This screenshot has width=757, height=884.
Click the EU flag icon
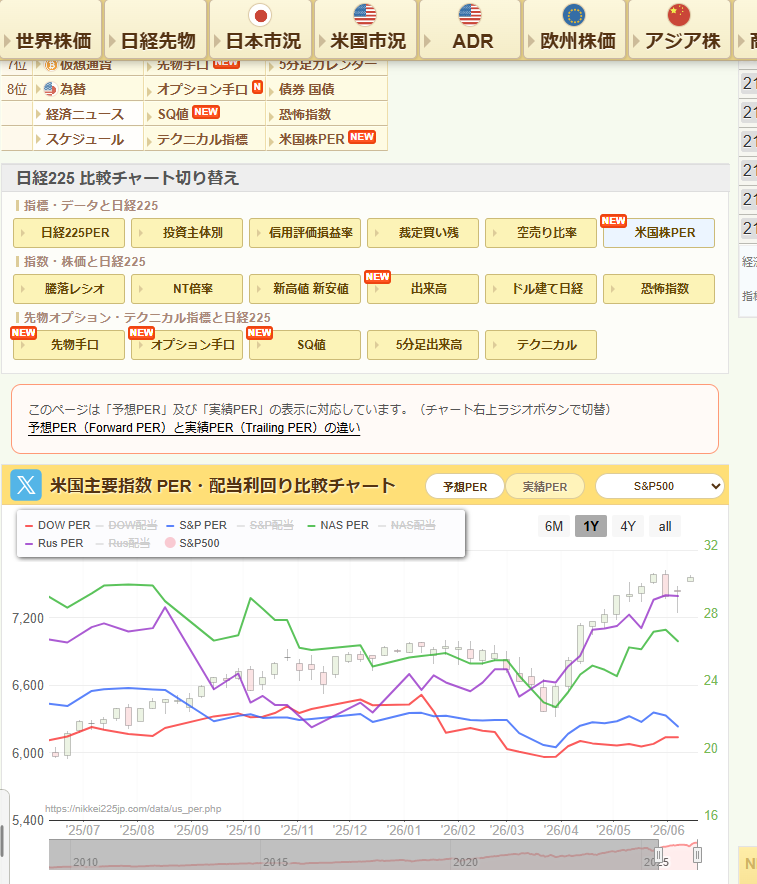574,15
